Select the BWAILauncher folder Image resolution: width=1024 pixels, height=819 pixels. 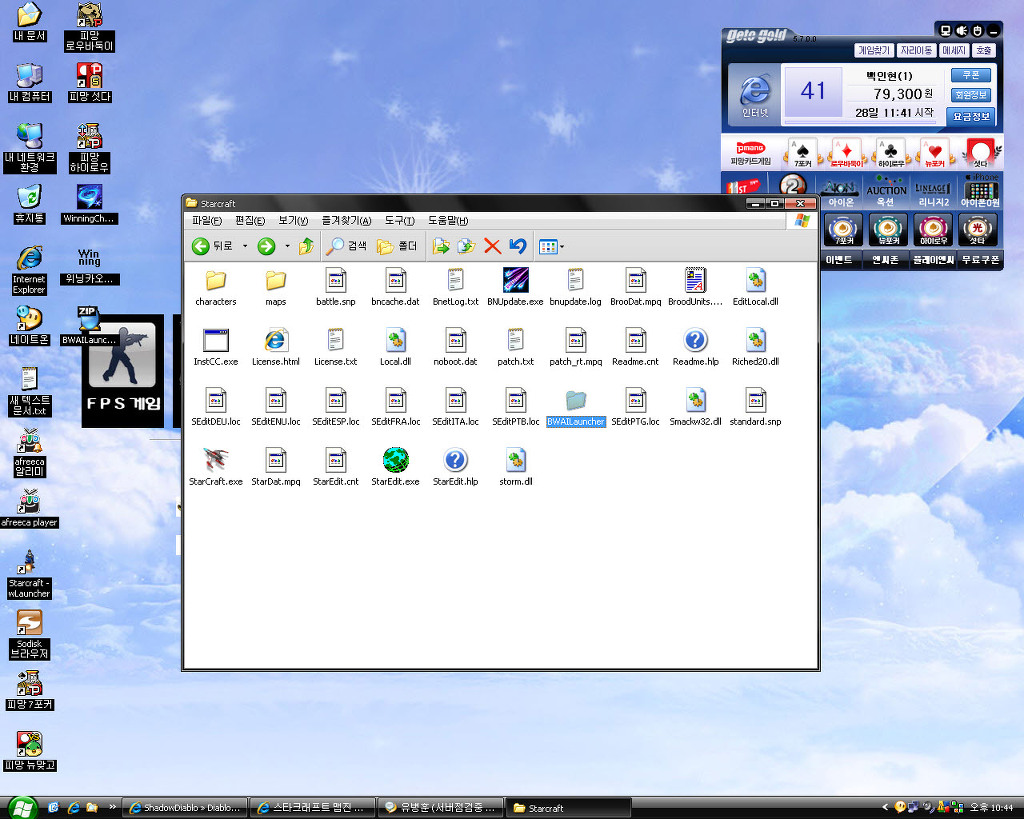(x=575, y=402)
